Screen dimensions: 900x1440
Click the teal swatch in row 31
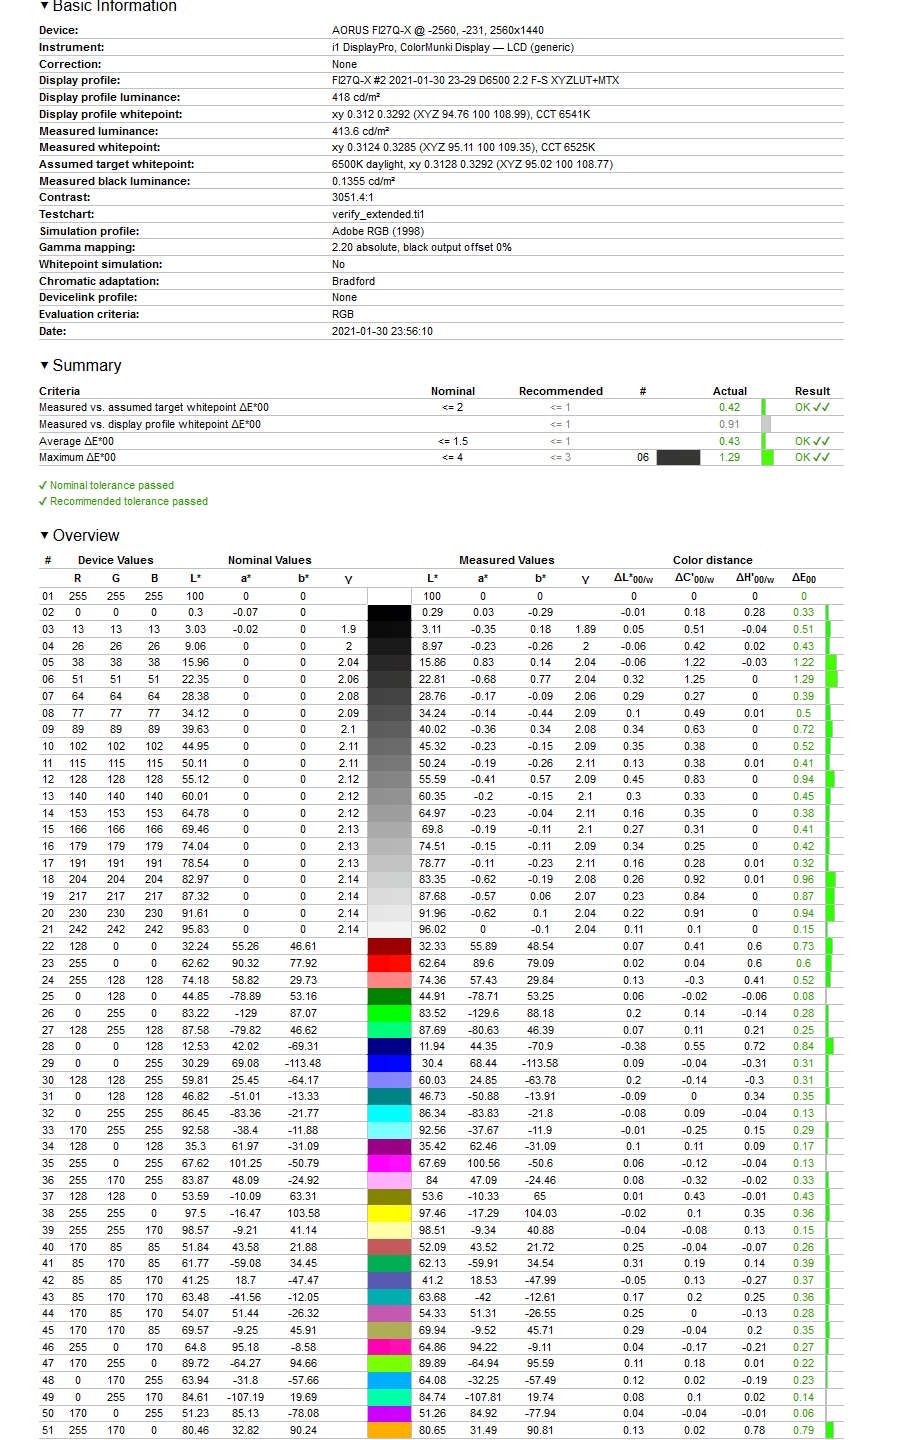click(389, 1096)
